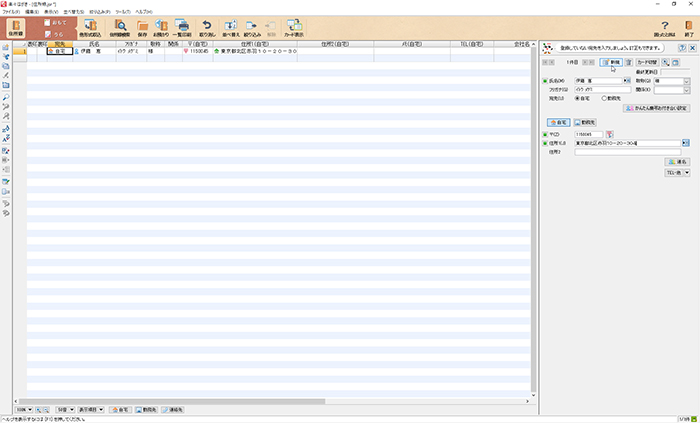This screenshot has width=700, height=423.
Task: Click the 保存 save icon
Action: [x=142, y=28]
